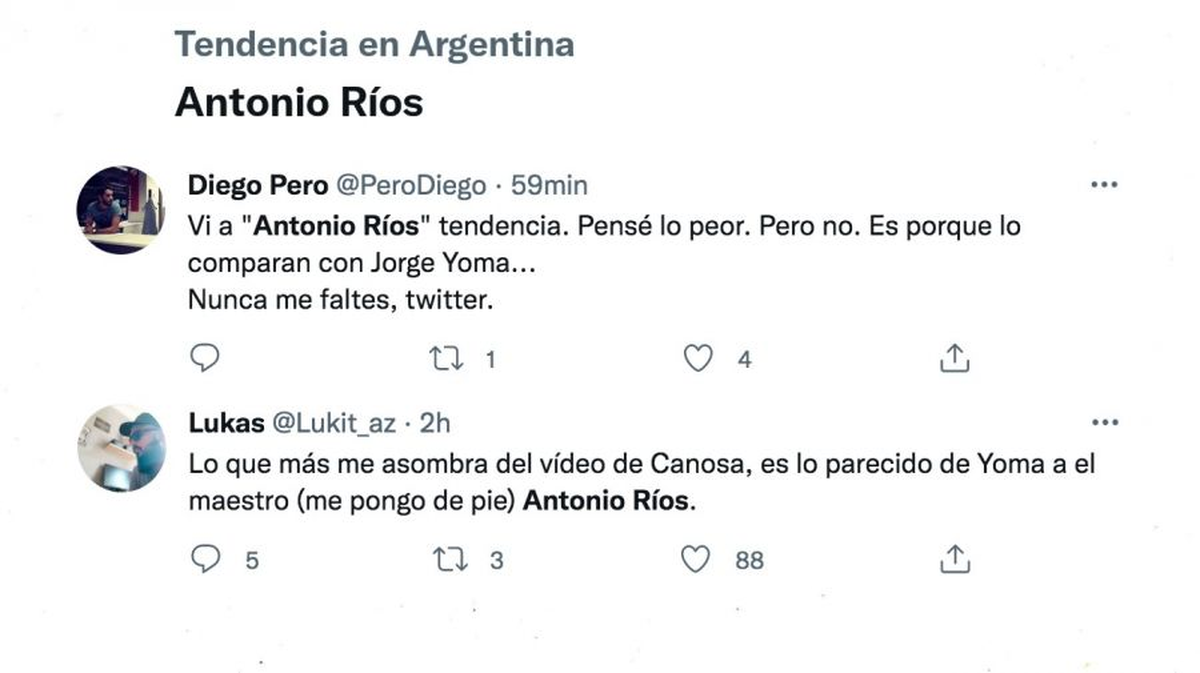
Task: Reply to Lukas's tweet
Action: (x=204, y=559)
